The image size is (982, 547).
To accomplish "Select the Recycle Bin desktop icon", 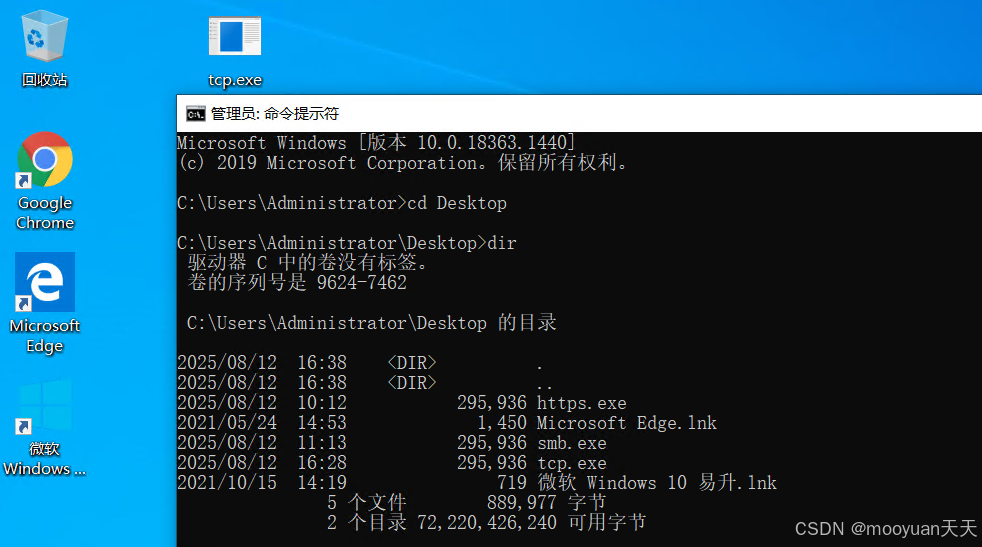I will click(44, 49).
